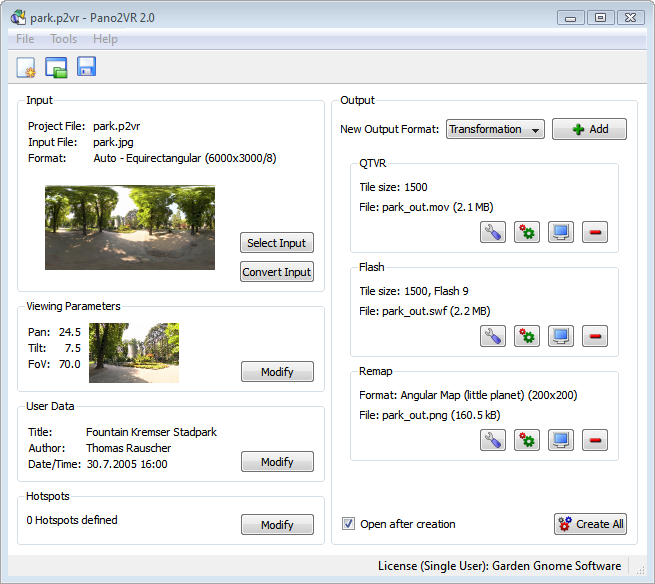
Task: Click the New Project toolbar icon
Action: [x=26, y=67]
